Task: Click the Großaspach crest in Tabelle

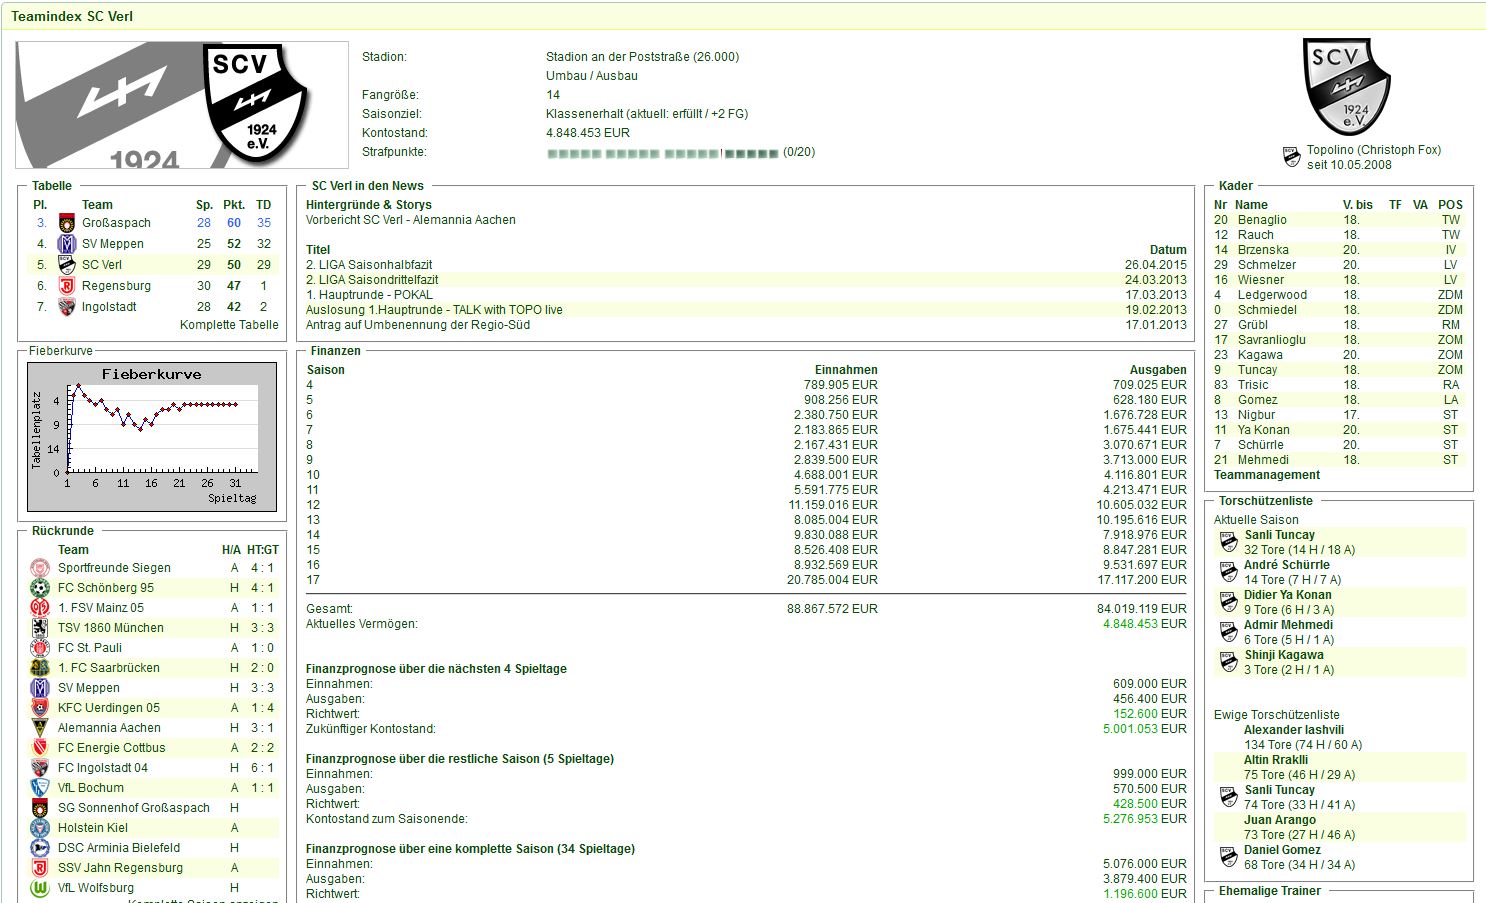Action: click(x=67, y=223)
